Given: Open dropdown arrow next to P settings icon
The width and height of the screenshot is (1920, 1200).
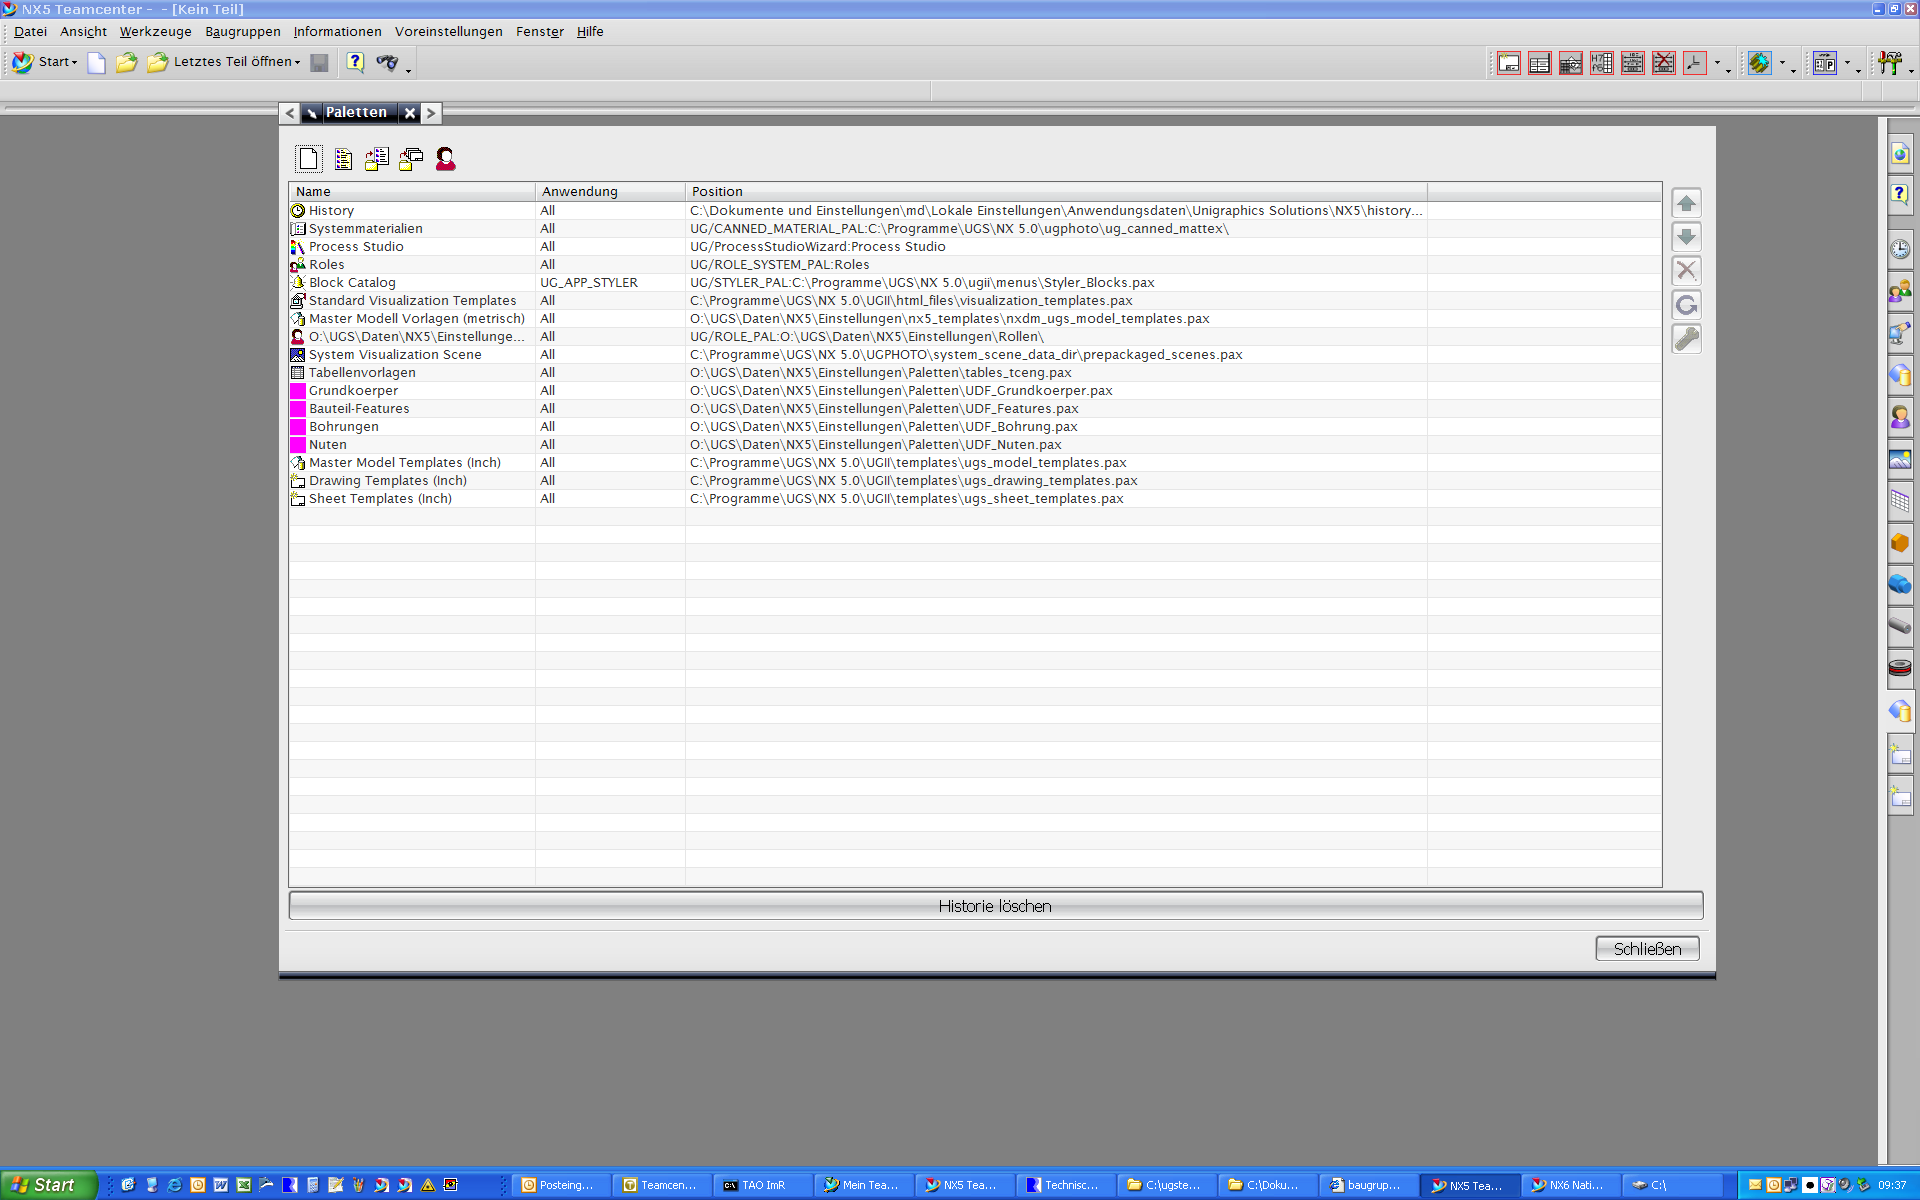Looking at the screenshot, I should 1847,63.
